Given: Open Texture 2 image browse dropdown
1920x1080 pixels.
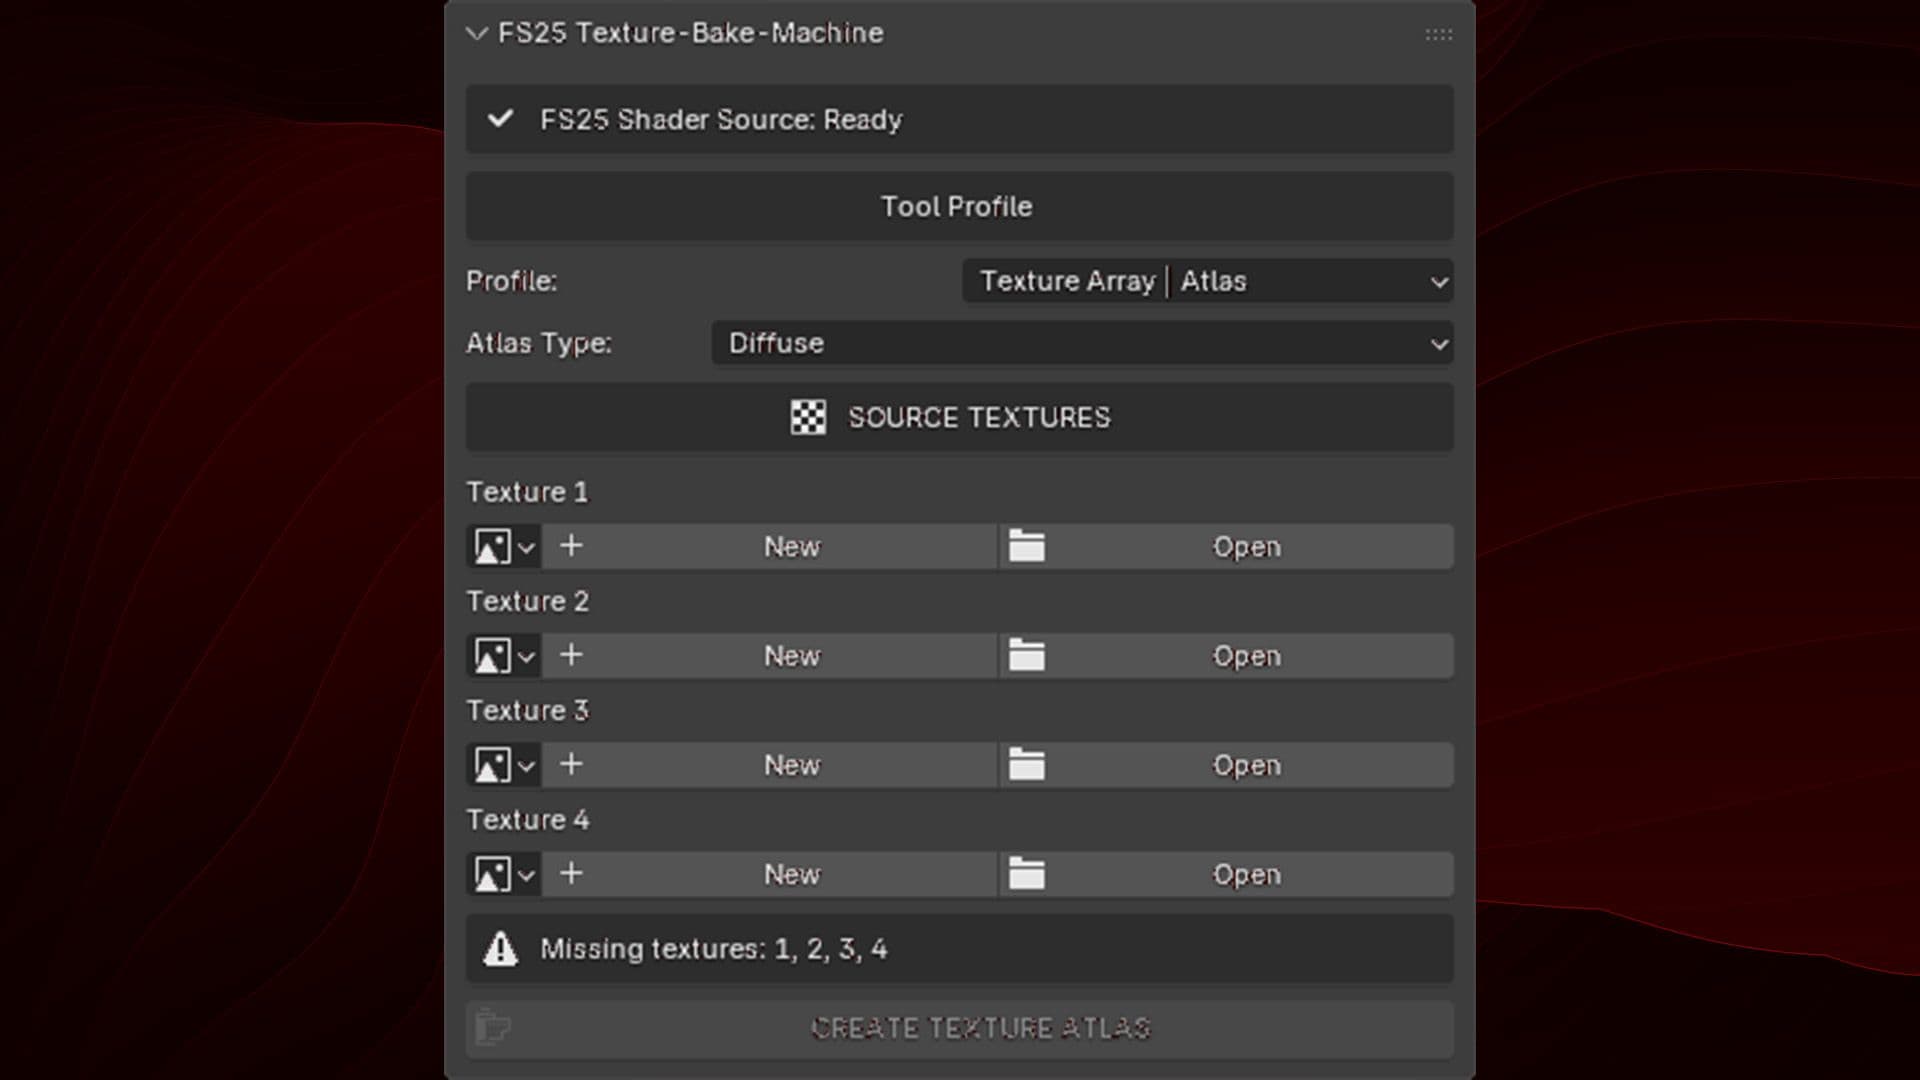Looking at the screenshot, I should pos(504,656).
